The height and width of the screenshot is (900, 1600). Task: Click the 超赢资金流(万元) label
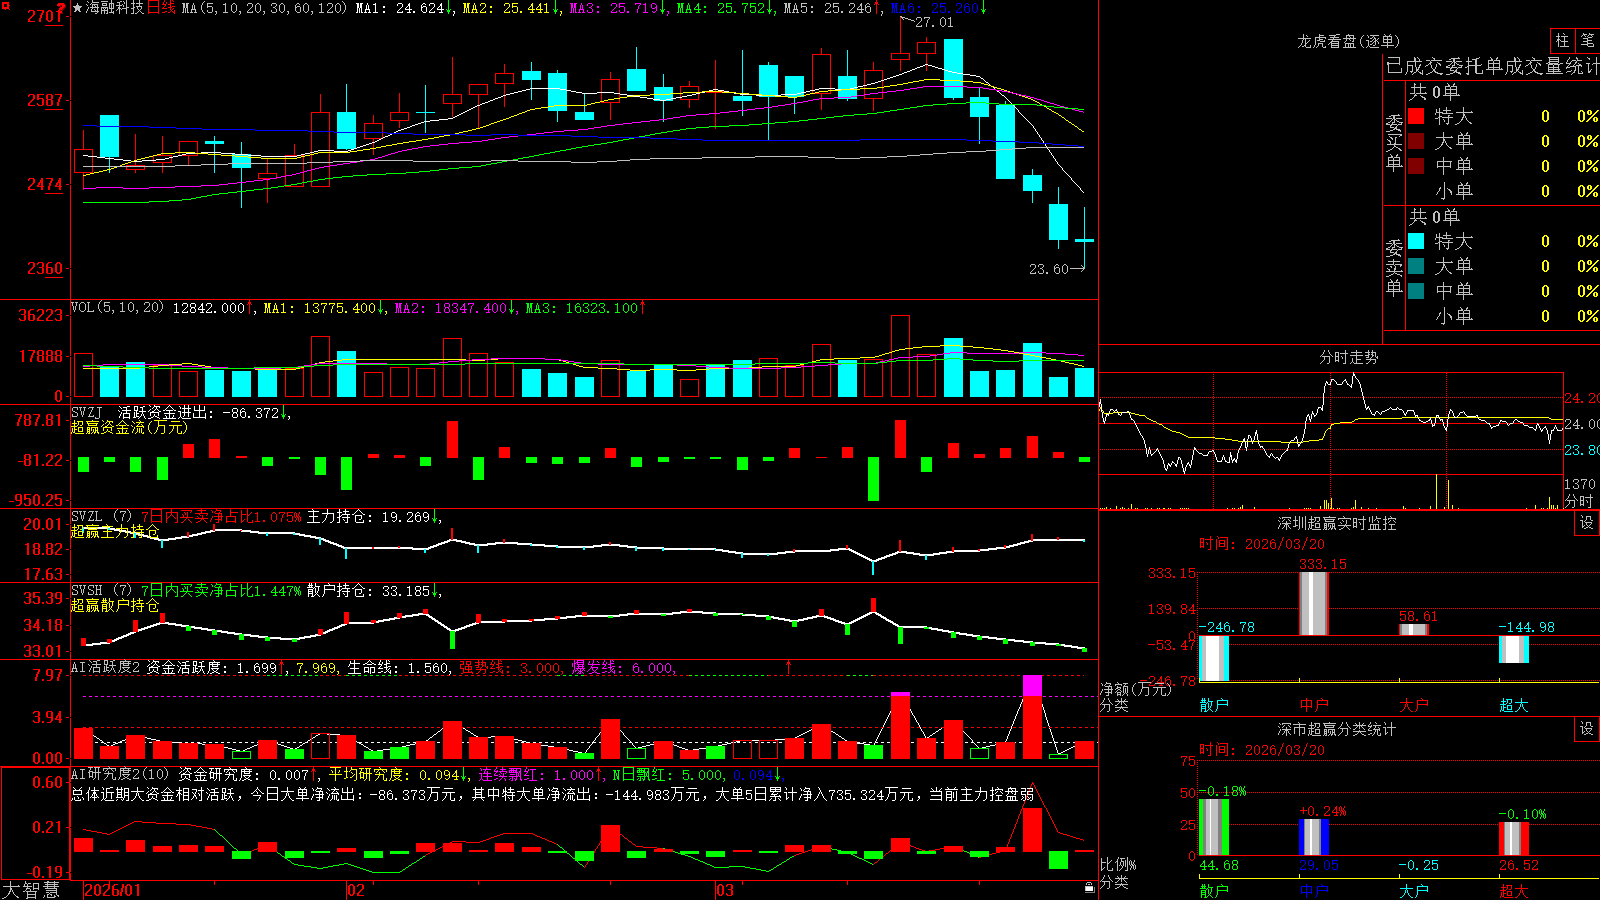[x=128, y=427]
